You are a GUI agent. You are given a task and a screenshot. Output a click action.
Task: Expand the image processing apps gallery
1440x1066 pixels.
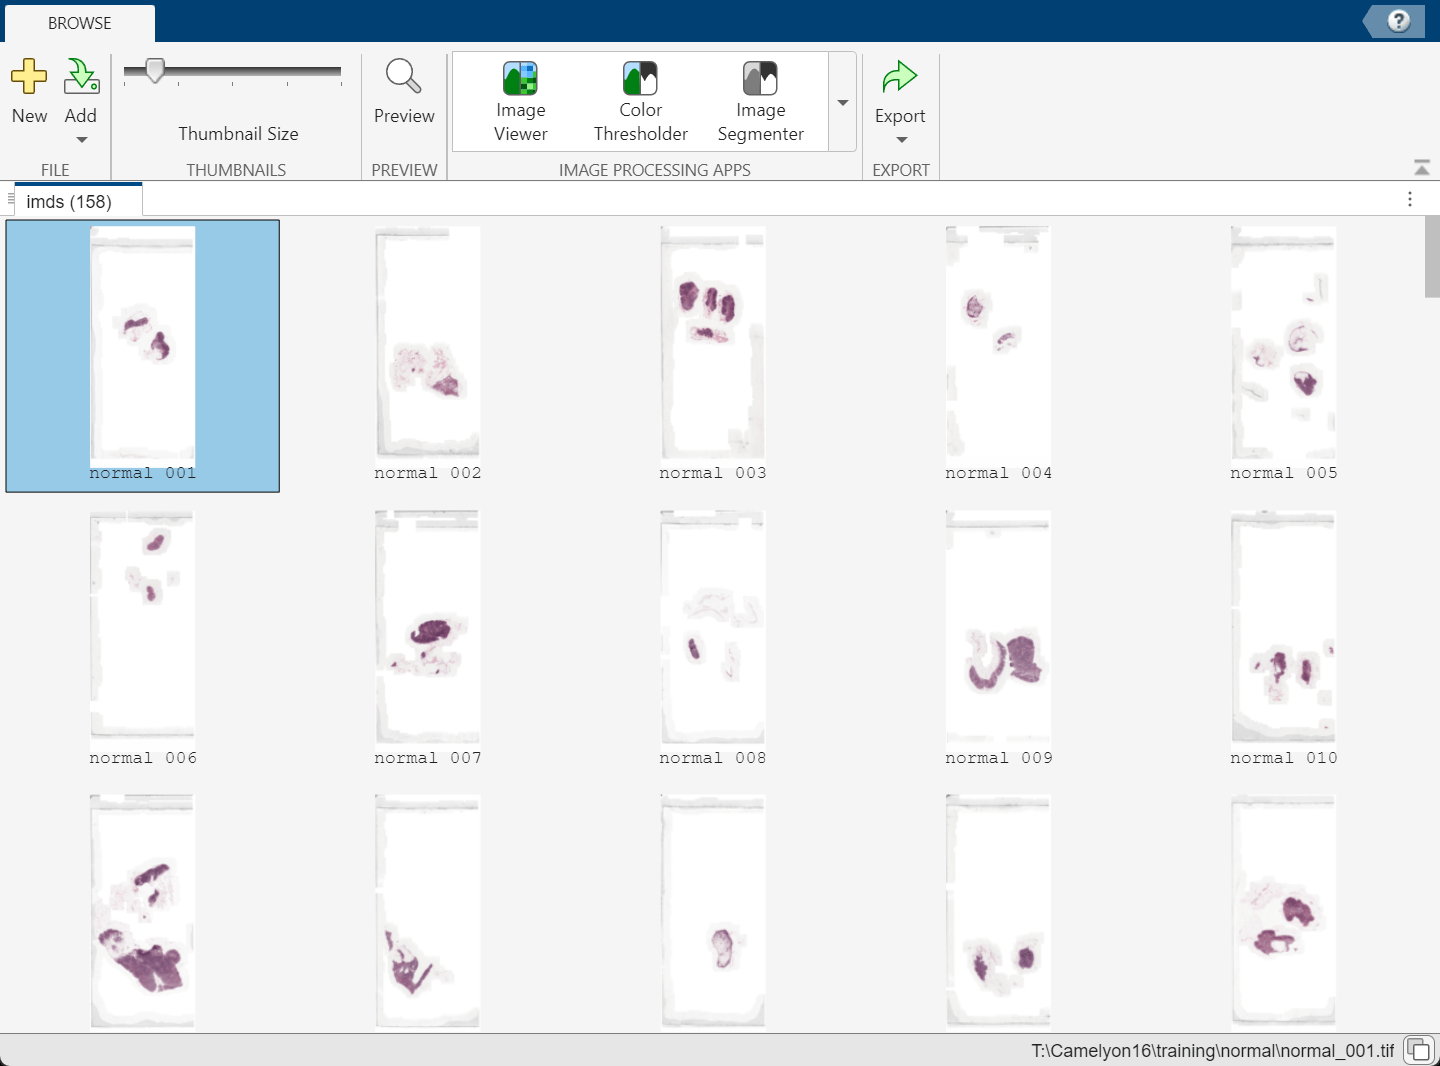(842, 102)
